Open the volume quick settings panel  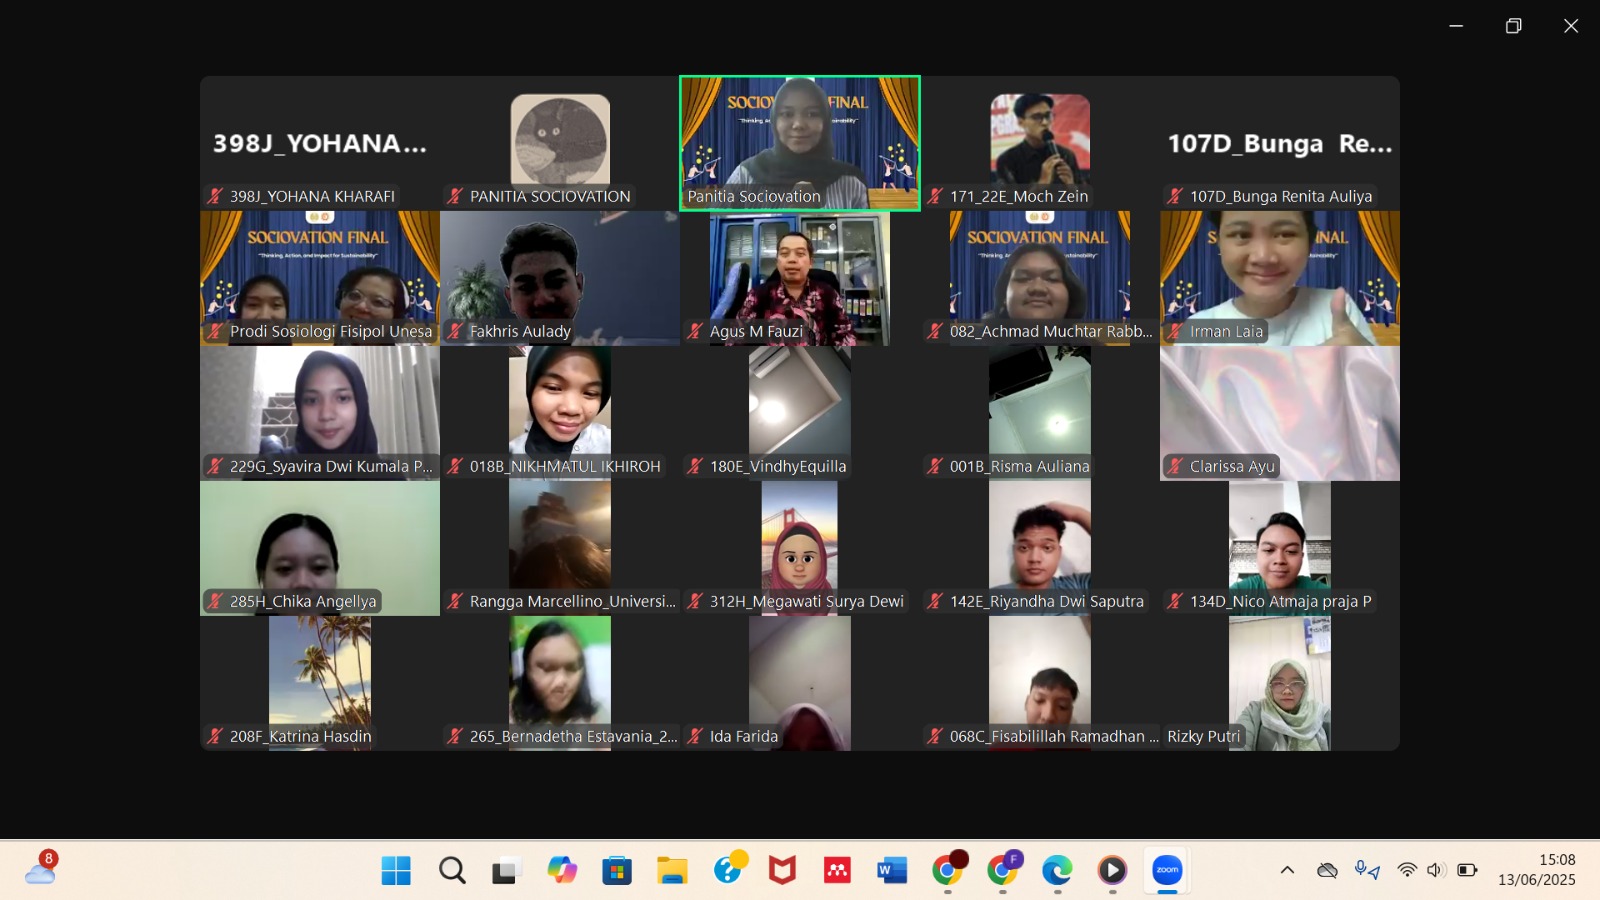click(1436, 870)
